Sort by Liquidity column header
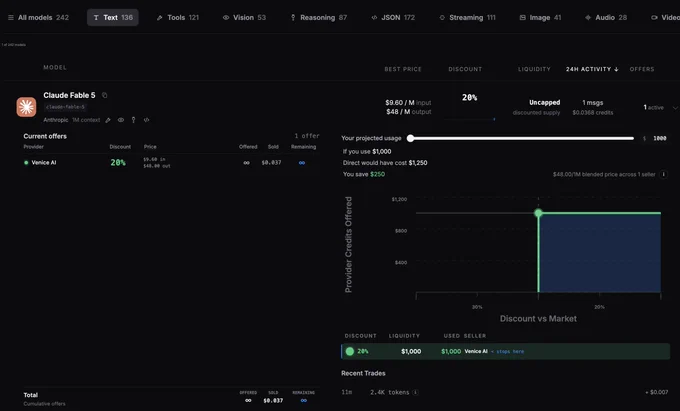 pos(534,69)
